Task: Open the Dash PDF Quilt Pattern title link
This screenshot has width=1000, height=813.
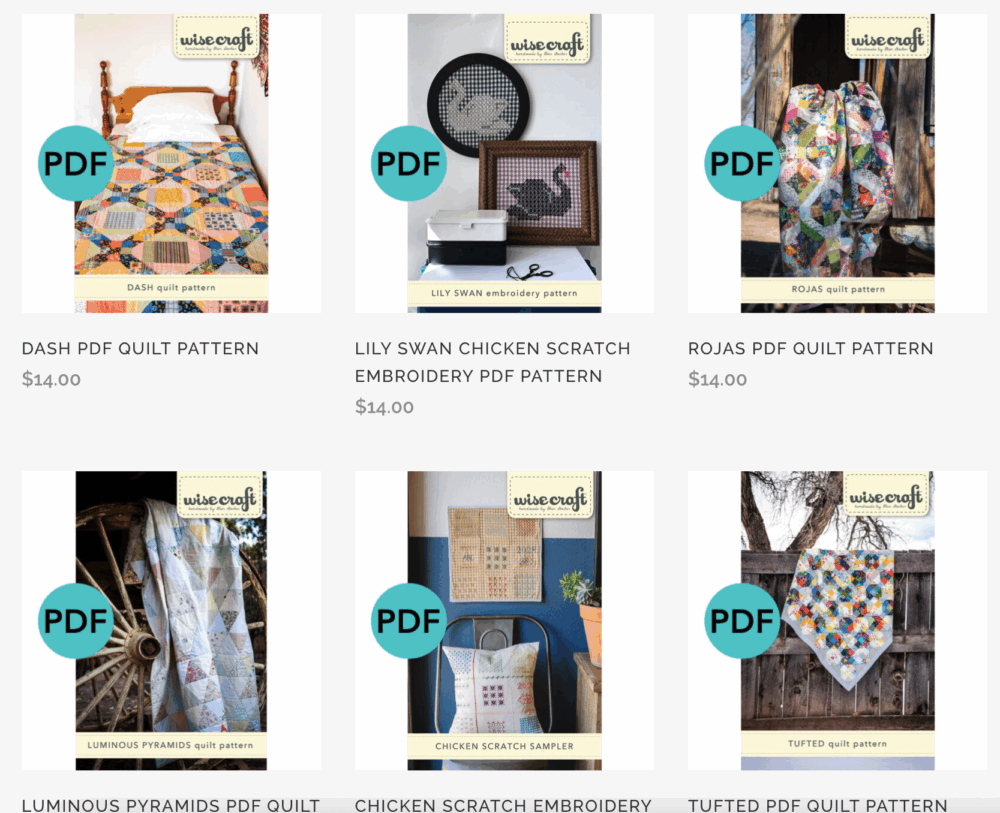Action: point(140,349)
